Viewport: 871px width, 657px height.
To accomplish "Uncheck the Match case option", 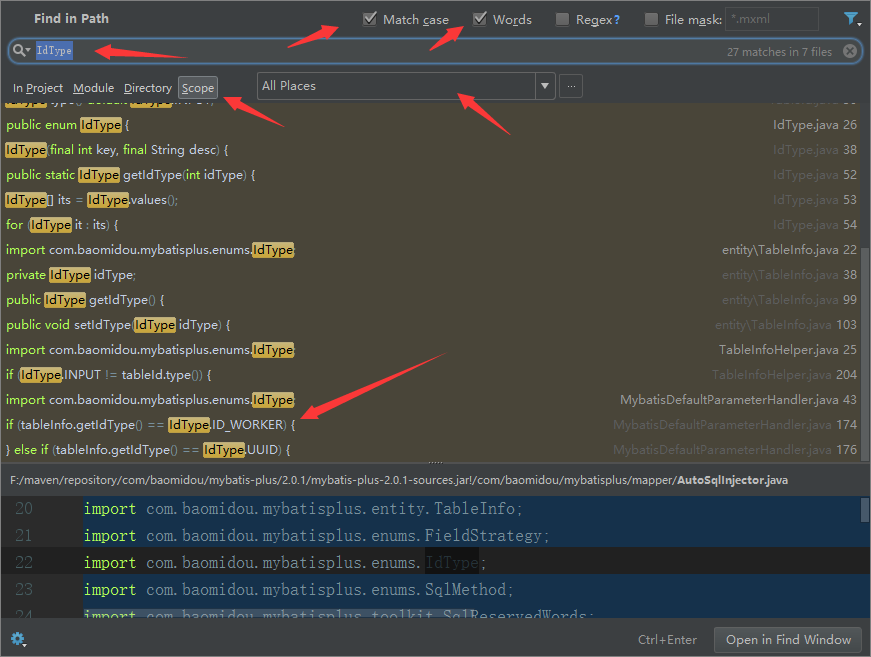I will click(369, 18).
